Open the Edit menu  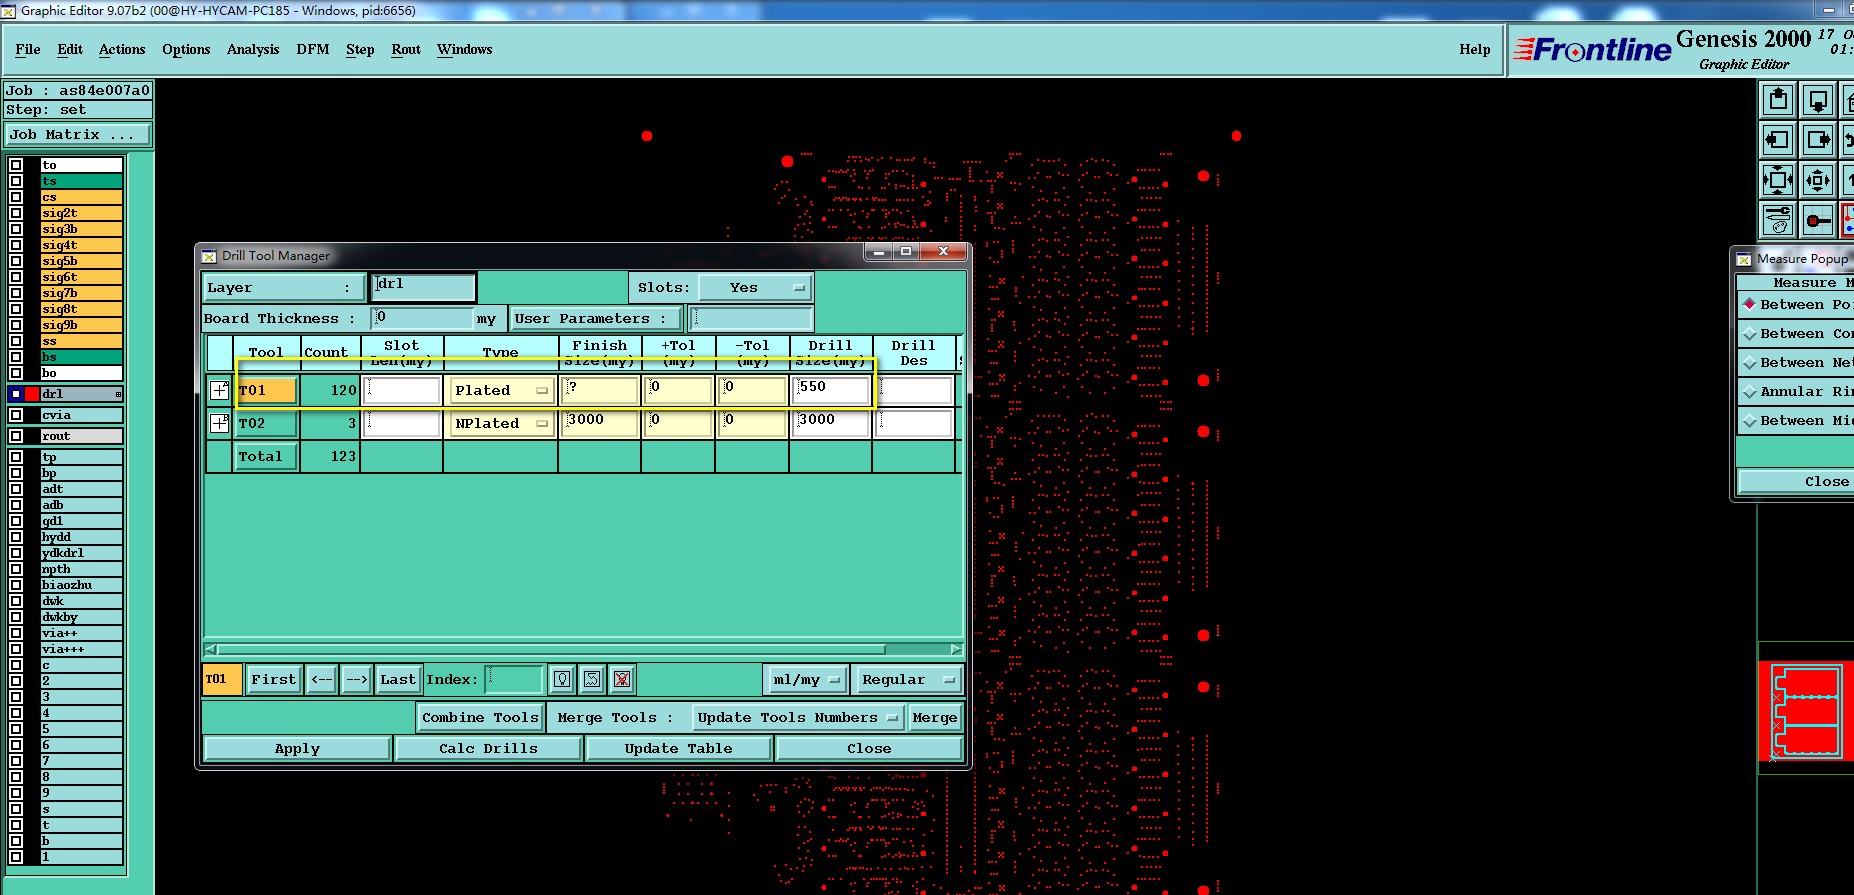(70, 49)
